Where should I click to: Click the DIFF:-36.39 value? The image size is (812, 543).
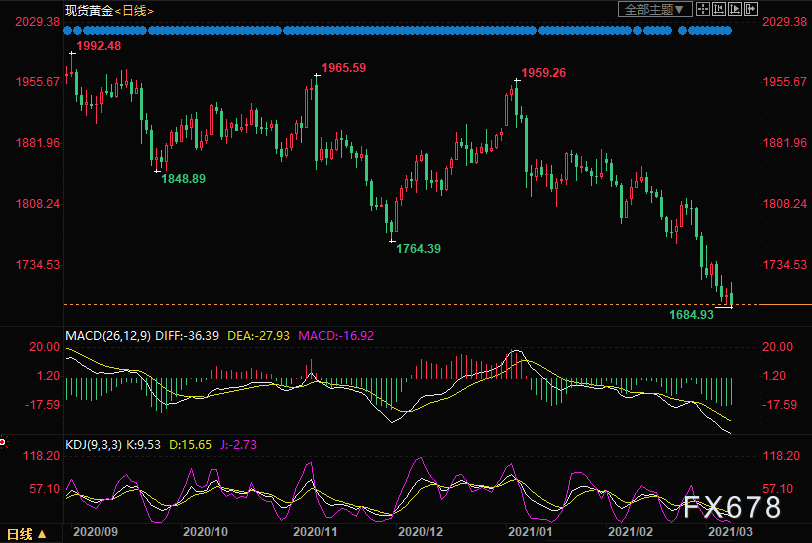coord(187,336)
